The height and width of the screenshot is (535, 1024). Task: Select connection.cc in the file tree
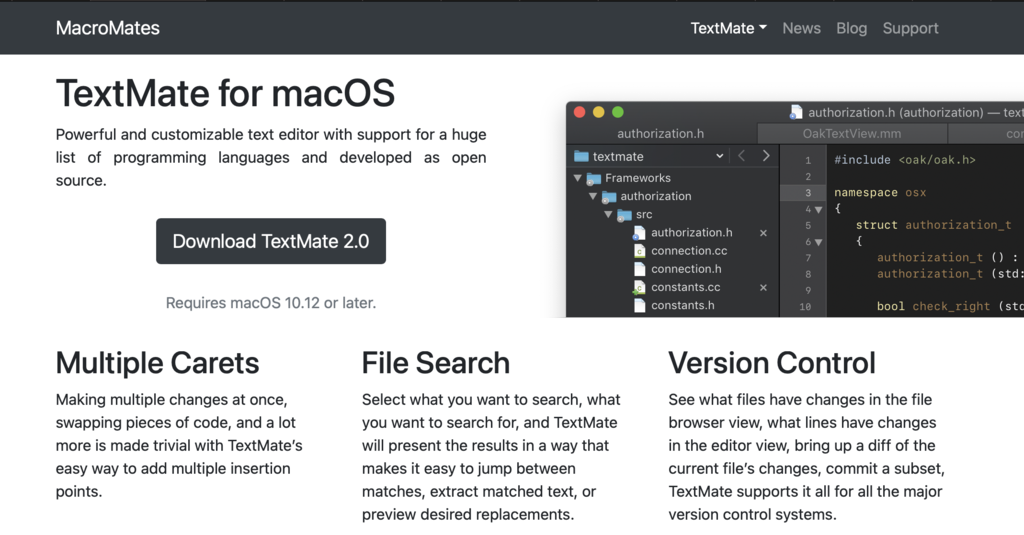[689, 251]
